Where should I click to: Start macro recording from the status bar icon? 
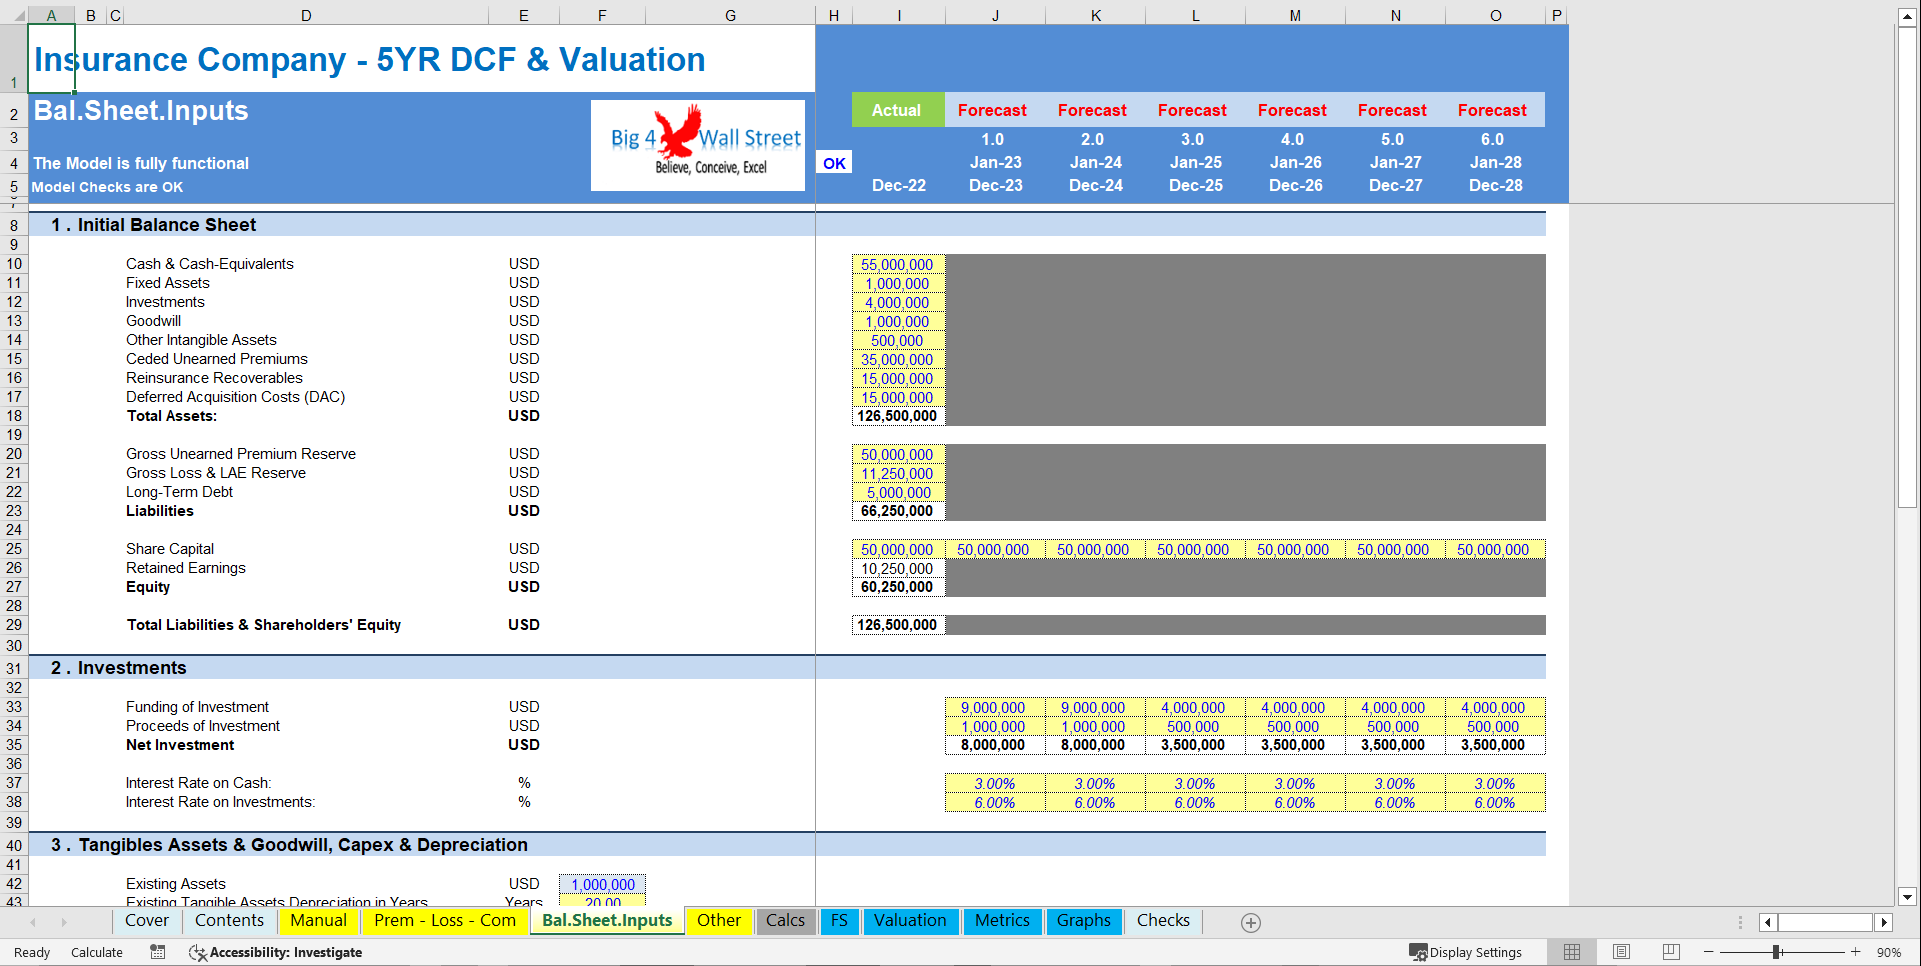(x=157, y=952)
